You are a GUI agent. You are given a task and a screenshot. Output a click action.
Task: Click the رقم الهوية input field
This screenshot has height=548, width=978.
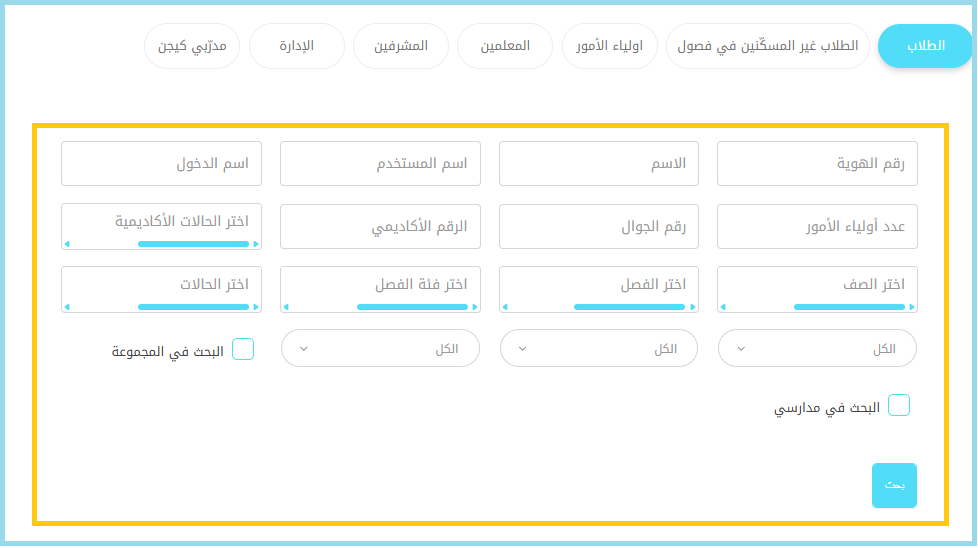coord(817,164)
